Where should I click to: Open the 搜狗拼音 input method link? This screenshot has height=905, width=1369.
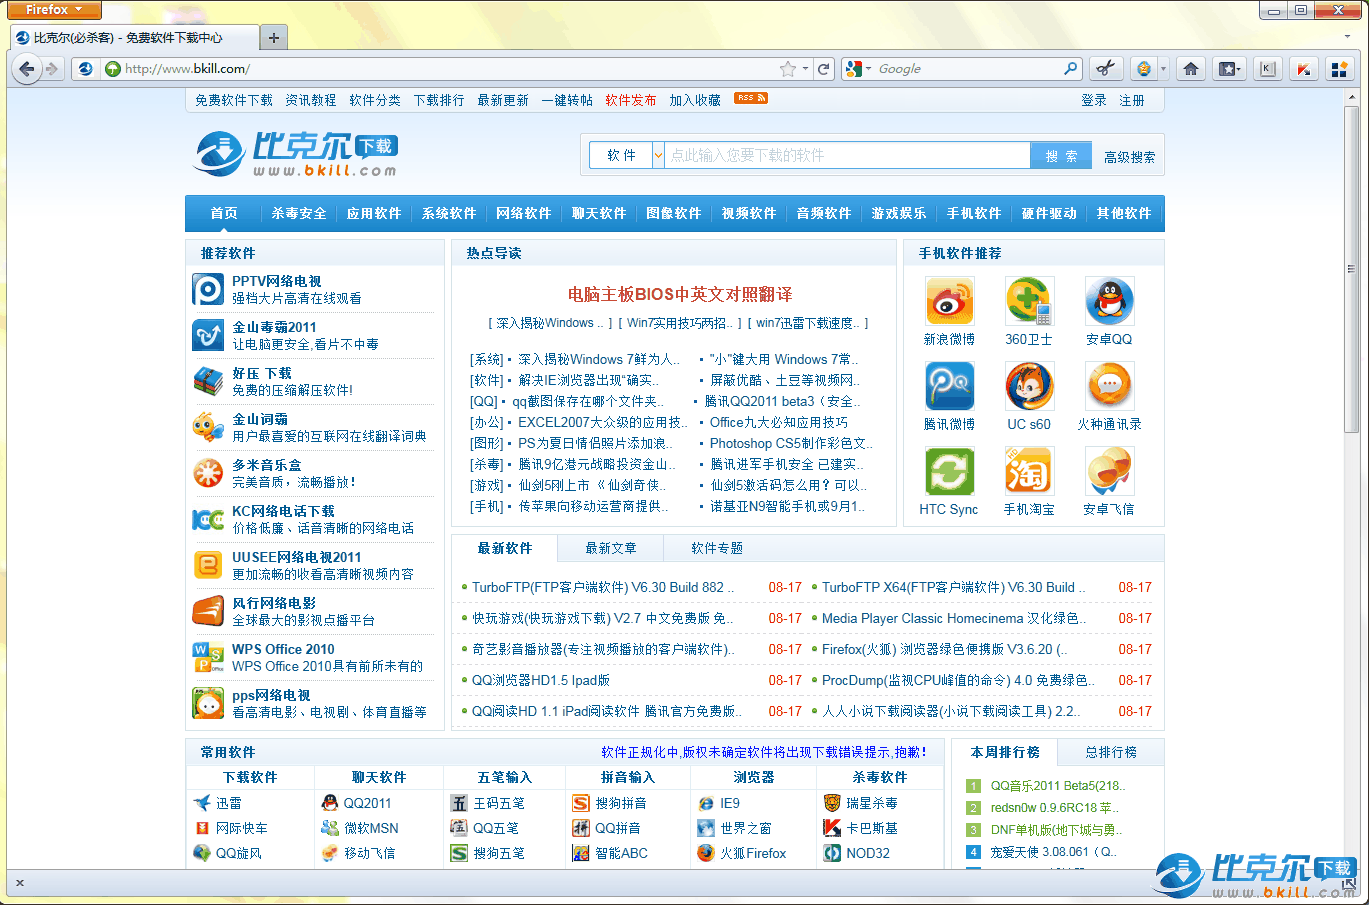[620, 803]
